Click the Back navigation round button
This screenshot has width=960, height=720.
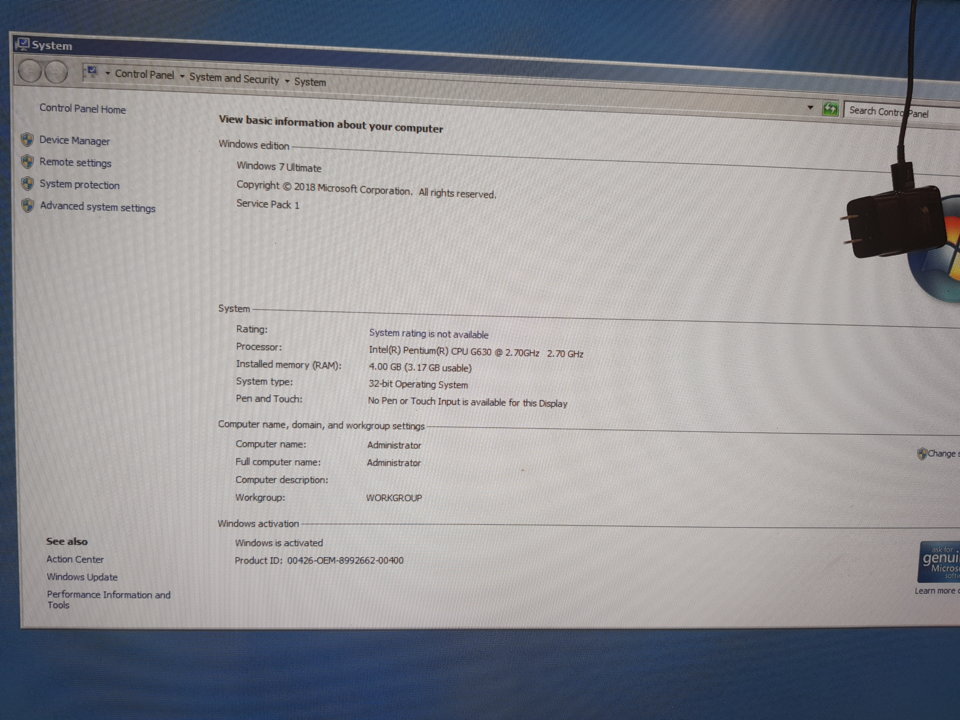click(x=29, y=71)
